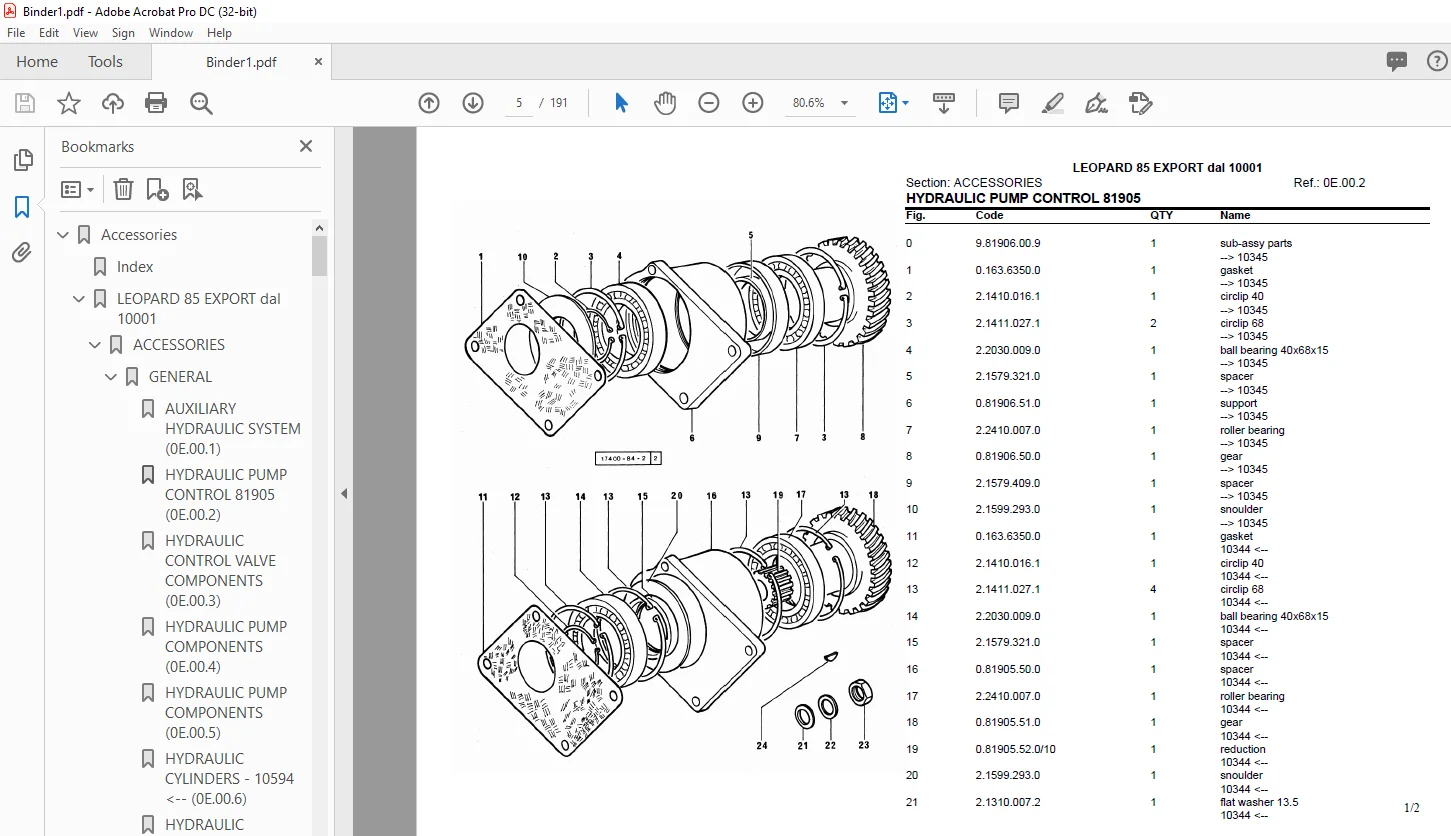Collapse the left navigation pane arrow

[343, 493]
